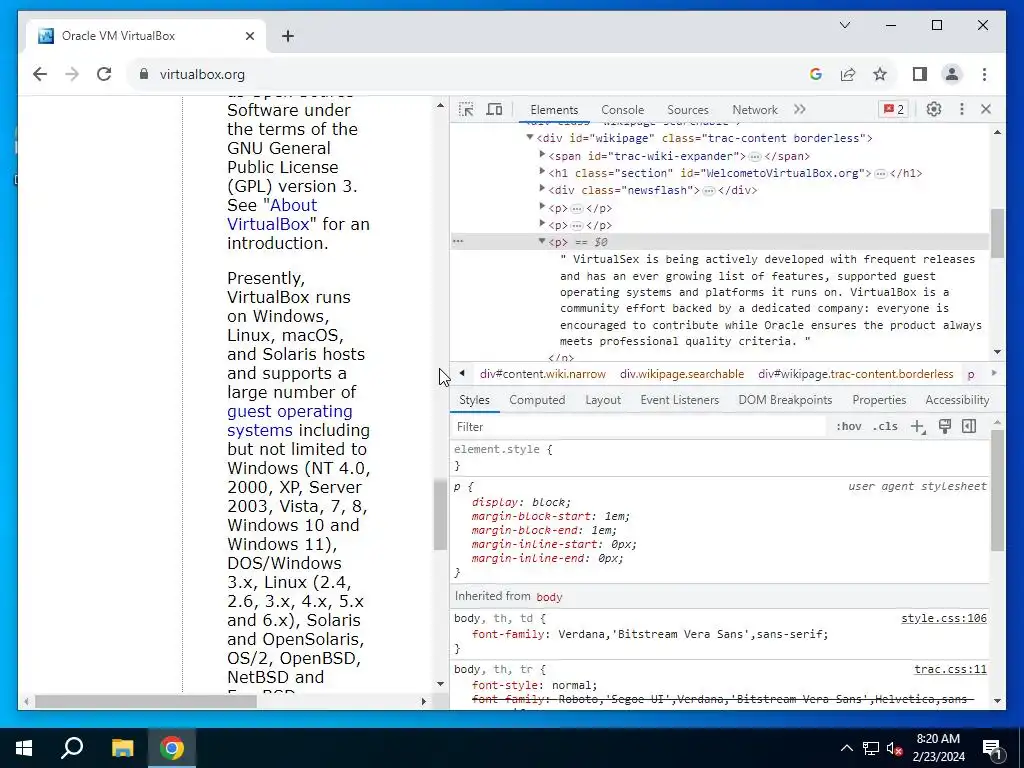Viewport: 1024px width, 768px height.
Task: Open a new tab with the plus button
Action: pyautogui.click(x=288, y=36)
